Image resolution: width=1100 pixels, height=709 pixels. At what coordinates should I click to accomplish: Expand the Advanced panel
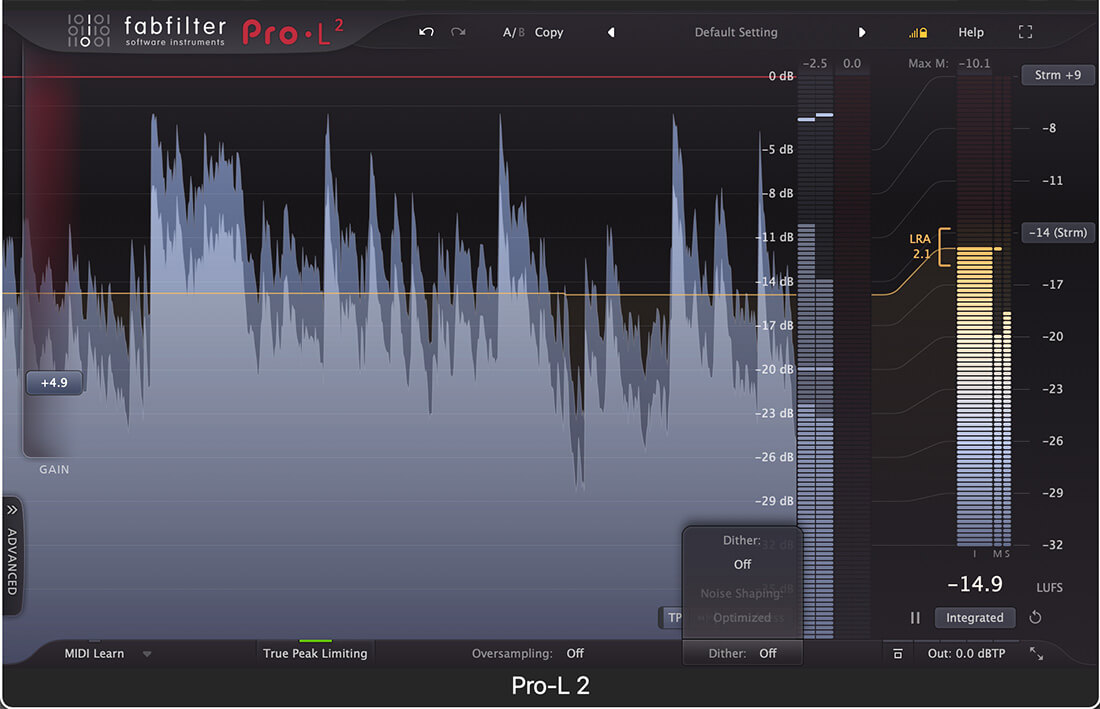(x=12, y=555)
